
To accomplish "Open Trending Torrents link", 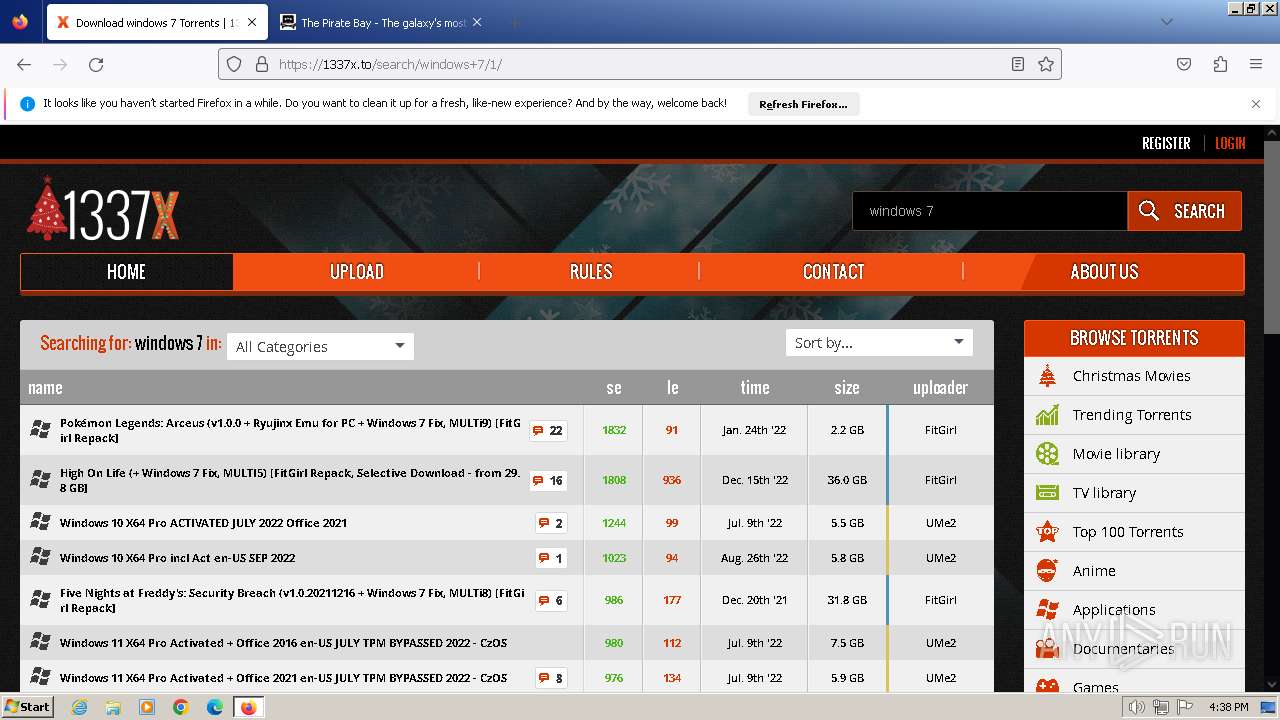I will click(x=1132, y=415).
